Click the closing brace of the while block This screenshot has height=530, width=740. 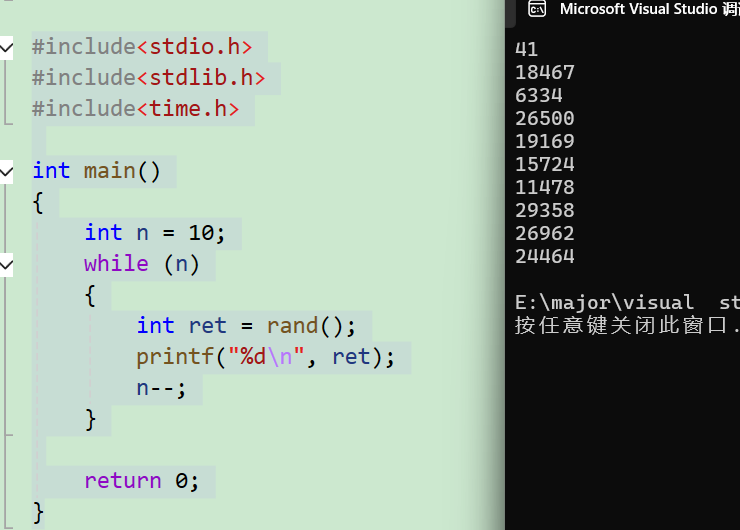(91, 420)
